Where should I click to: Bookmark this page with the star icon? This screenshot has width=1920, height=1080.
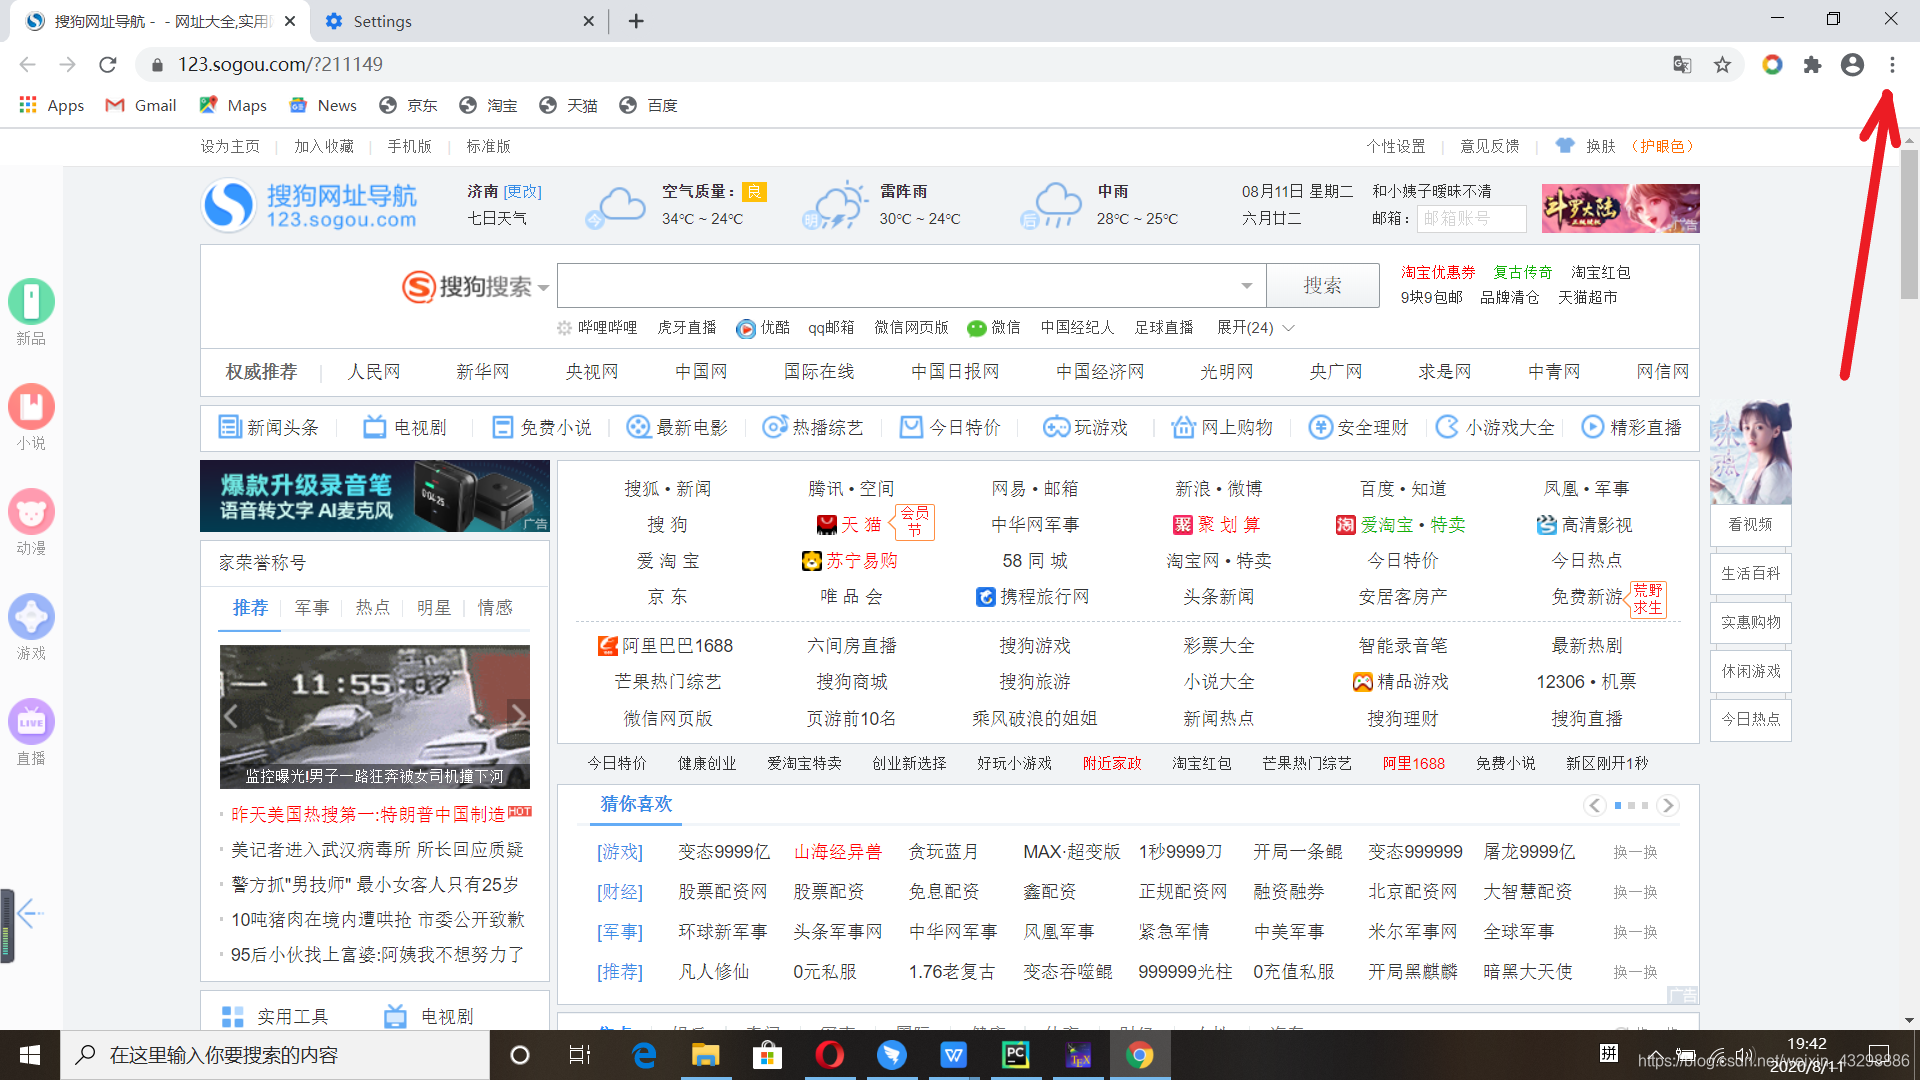[x=1722, y=65]
